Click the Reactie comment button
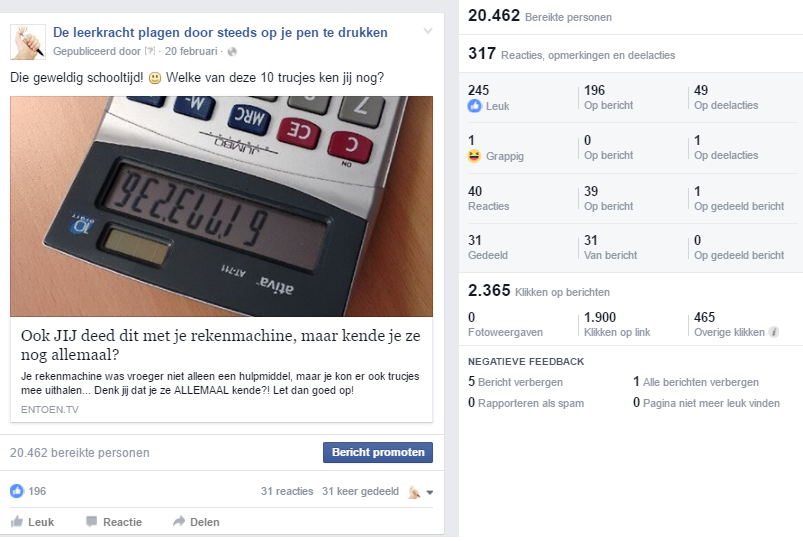Image resolution: width=803 pixels, height=541 pixels. point(114,522)
